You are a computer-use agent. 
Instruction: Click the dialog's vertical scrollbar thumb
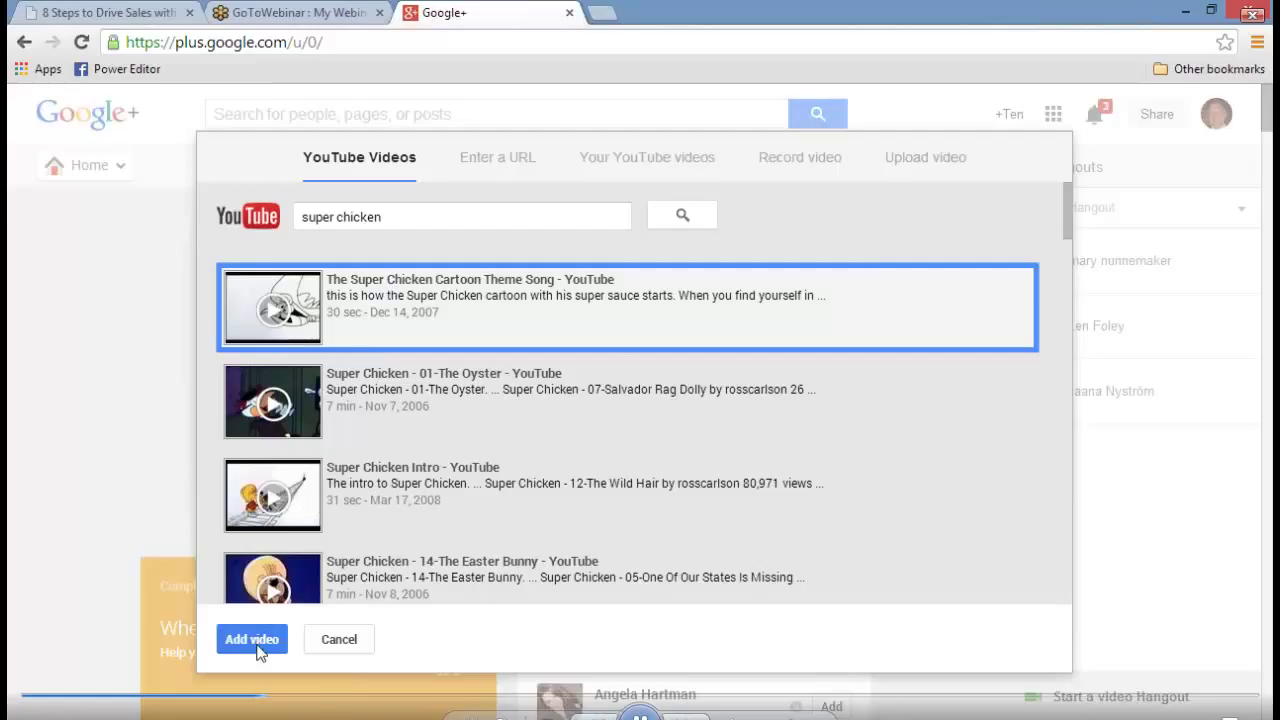(x=1067, y=211)
